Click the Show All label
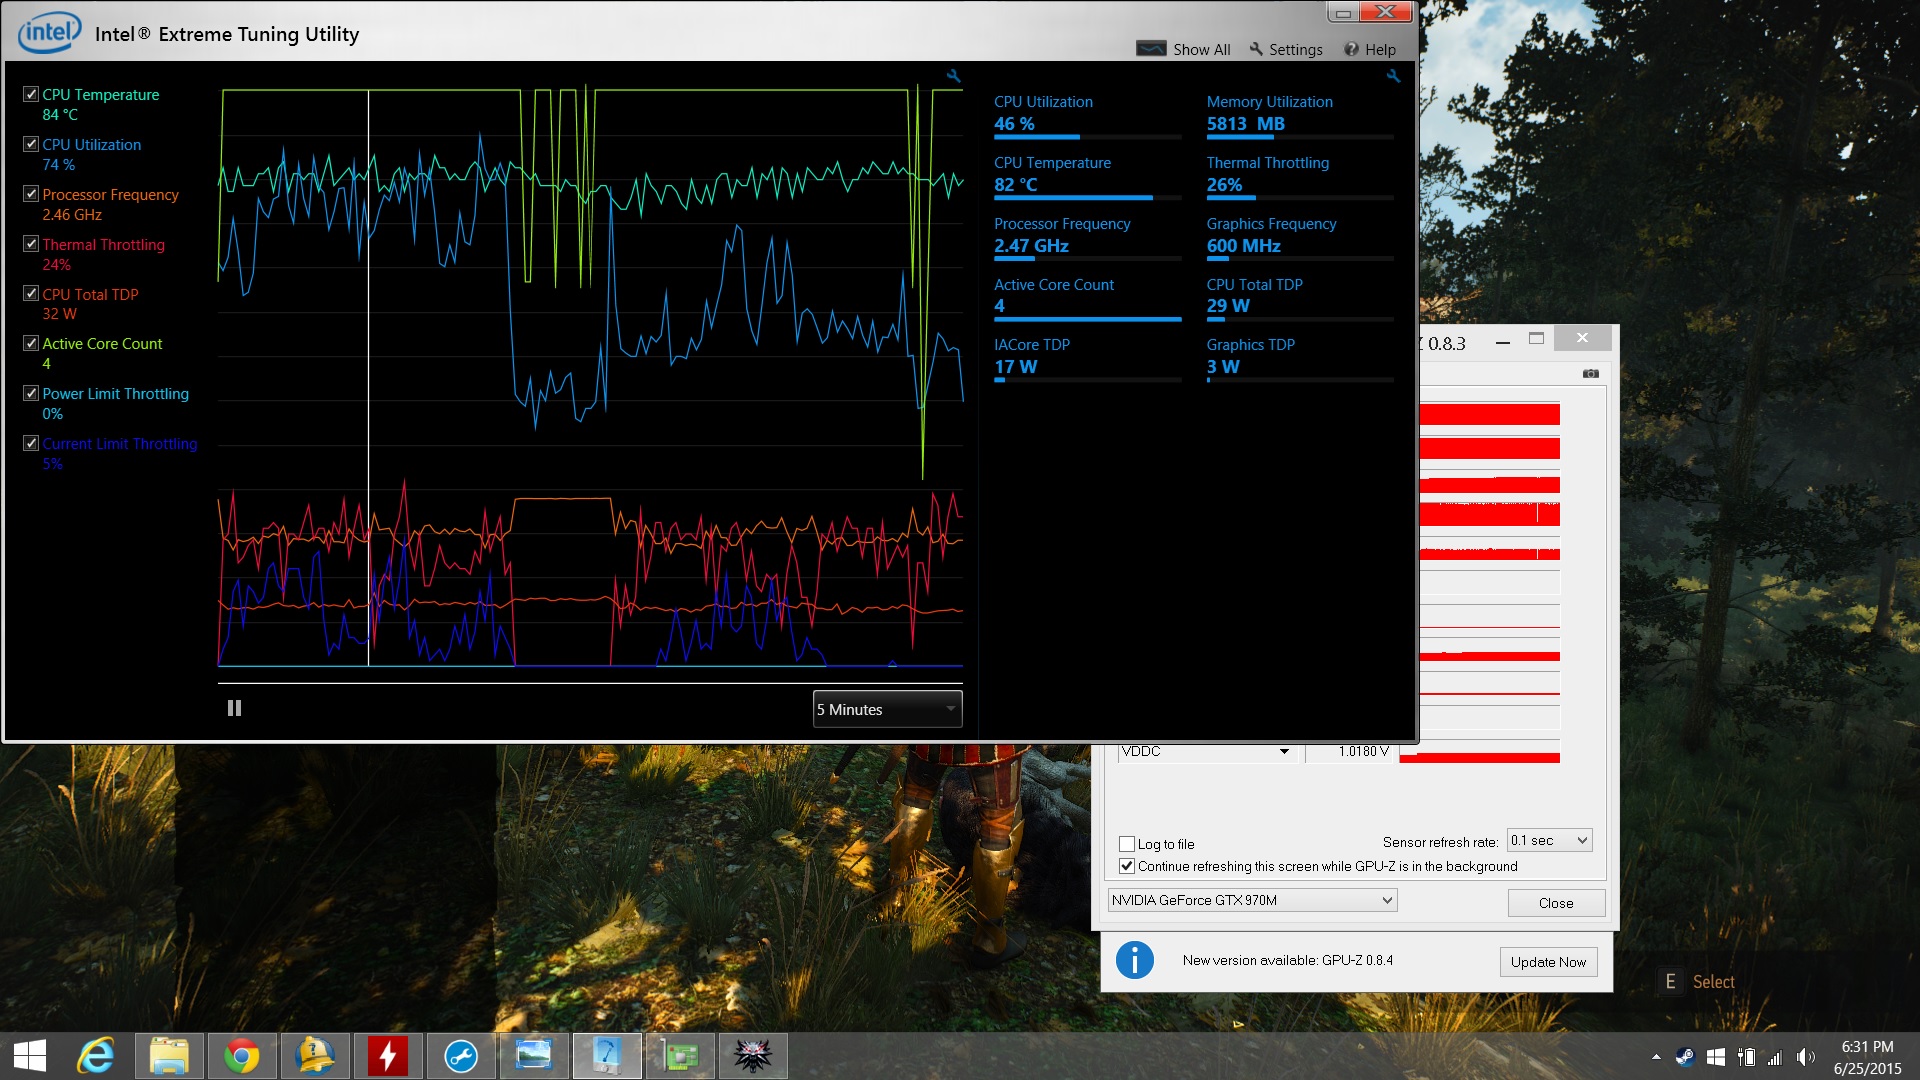Viewport: 1920px width, 1080px height. [1201, 49]
